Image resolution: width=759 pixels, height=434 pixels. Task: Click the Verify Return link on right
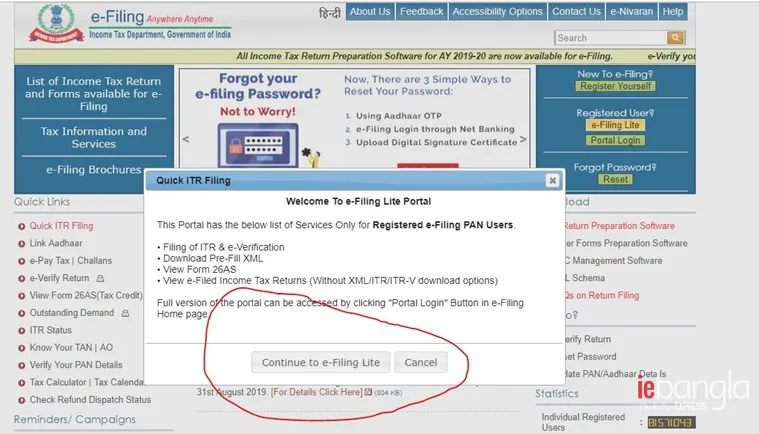point(588,339)
